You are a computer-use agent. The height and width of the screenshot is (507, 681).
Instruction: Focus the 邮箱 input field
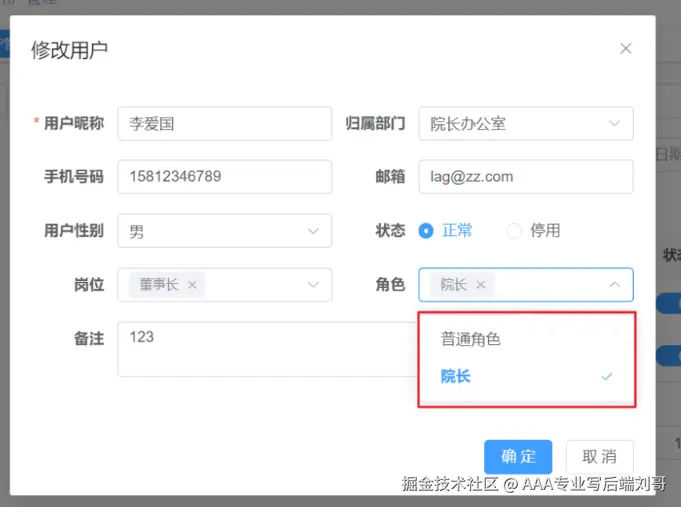526,177
